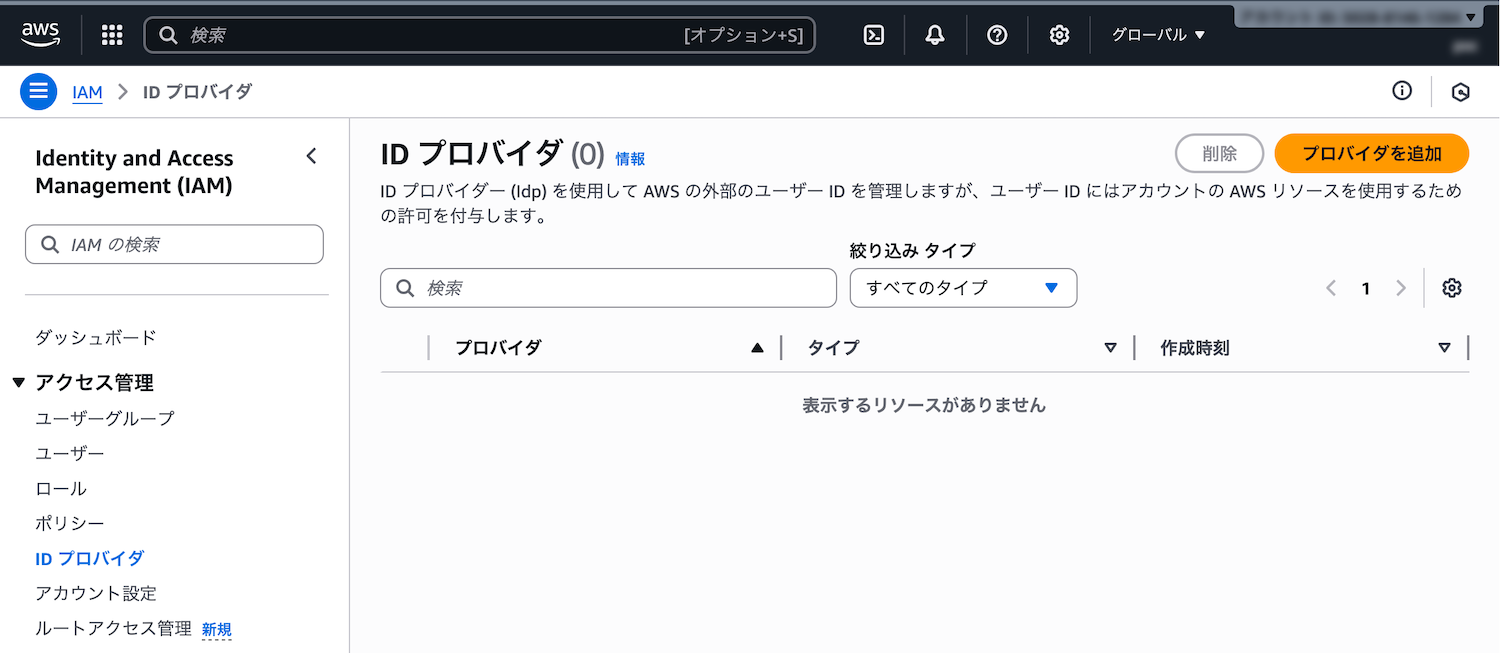Sort table by 作成時刻 column
1500x653 pixels.
pyautogui.click(x=1300, y=348)
